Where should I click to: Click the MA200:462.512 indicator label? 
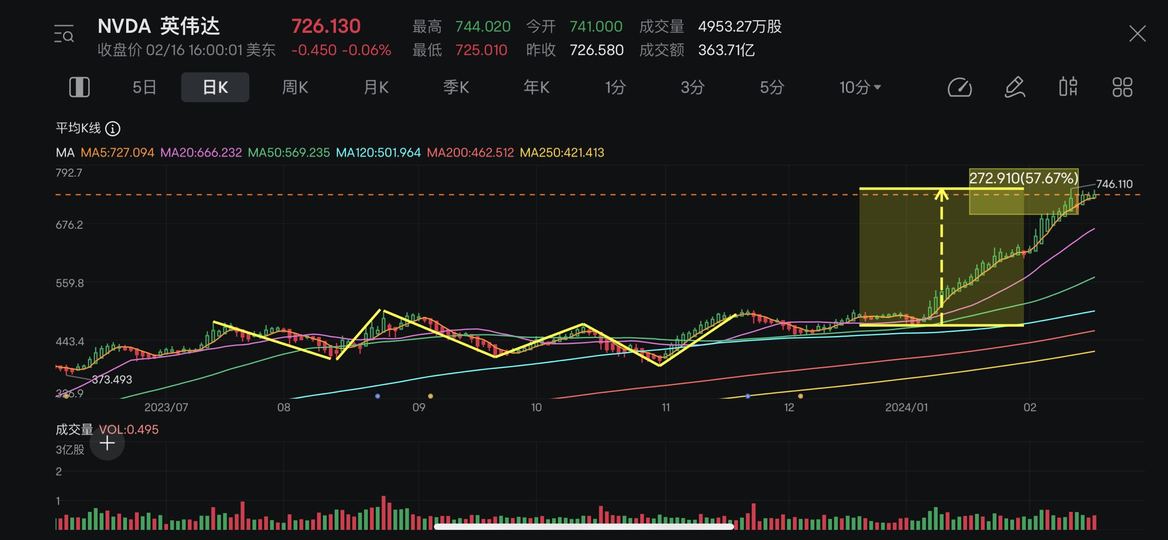471,153
